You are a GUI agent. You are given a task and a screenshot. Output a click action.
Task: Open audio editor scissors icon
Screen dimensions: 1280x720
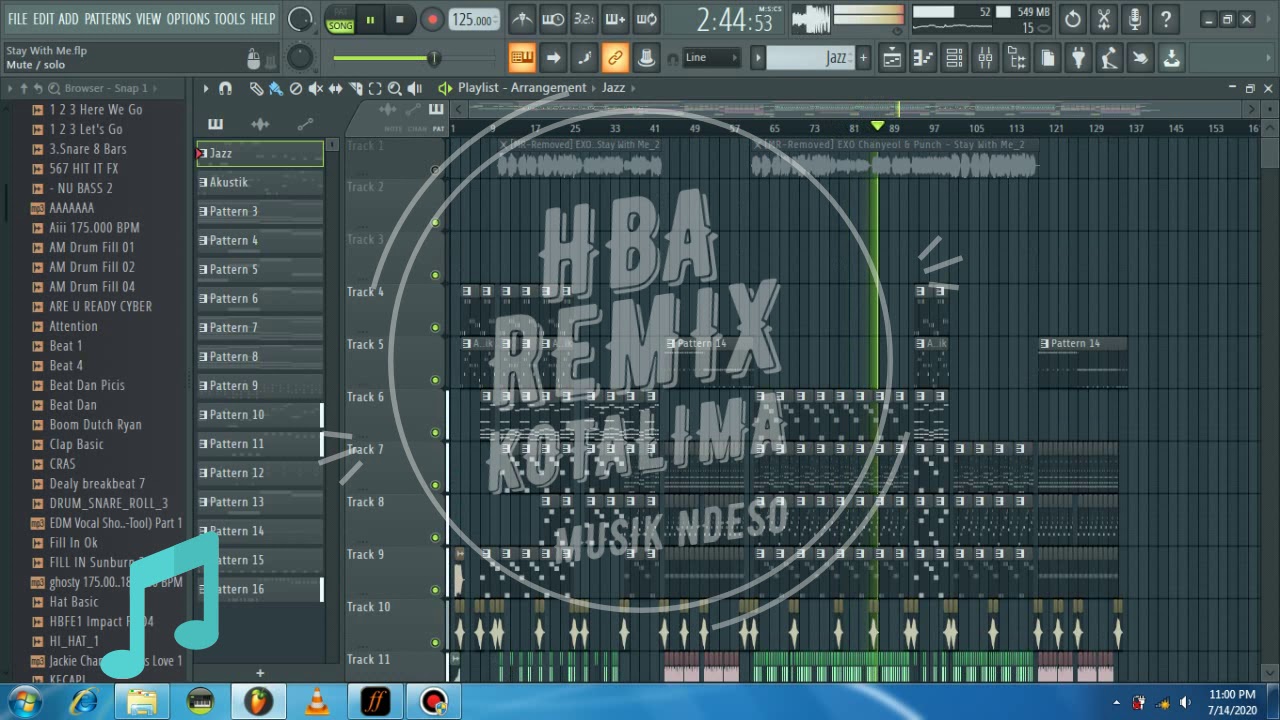1104,19
